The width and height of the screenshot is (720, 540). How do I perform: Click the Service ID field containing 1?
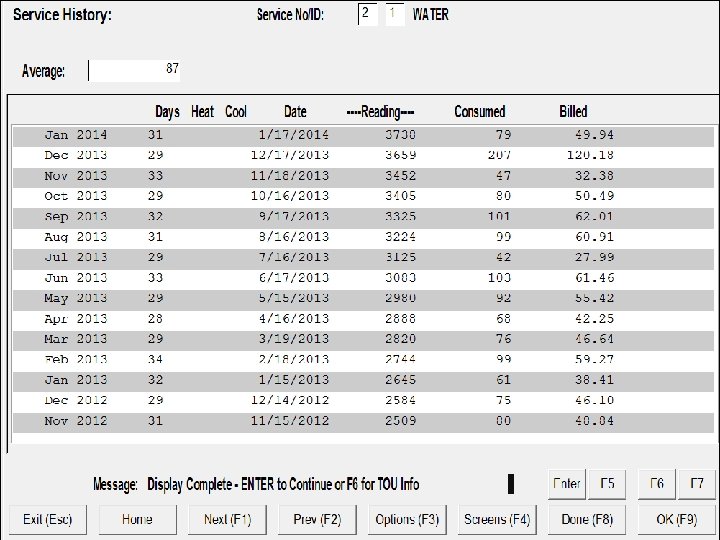coord(395,14)
